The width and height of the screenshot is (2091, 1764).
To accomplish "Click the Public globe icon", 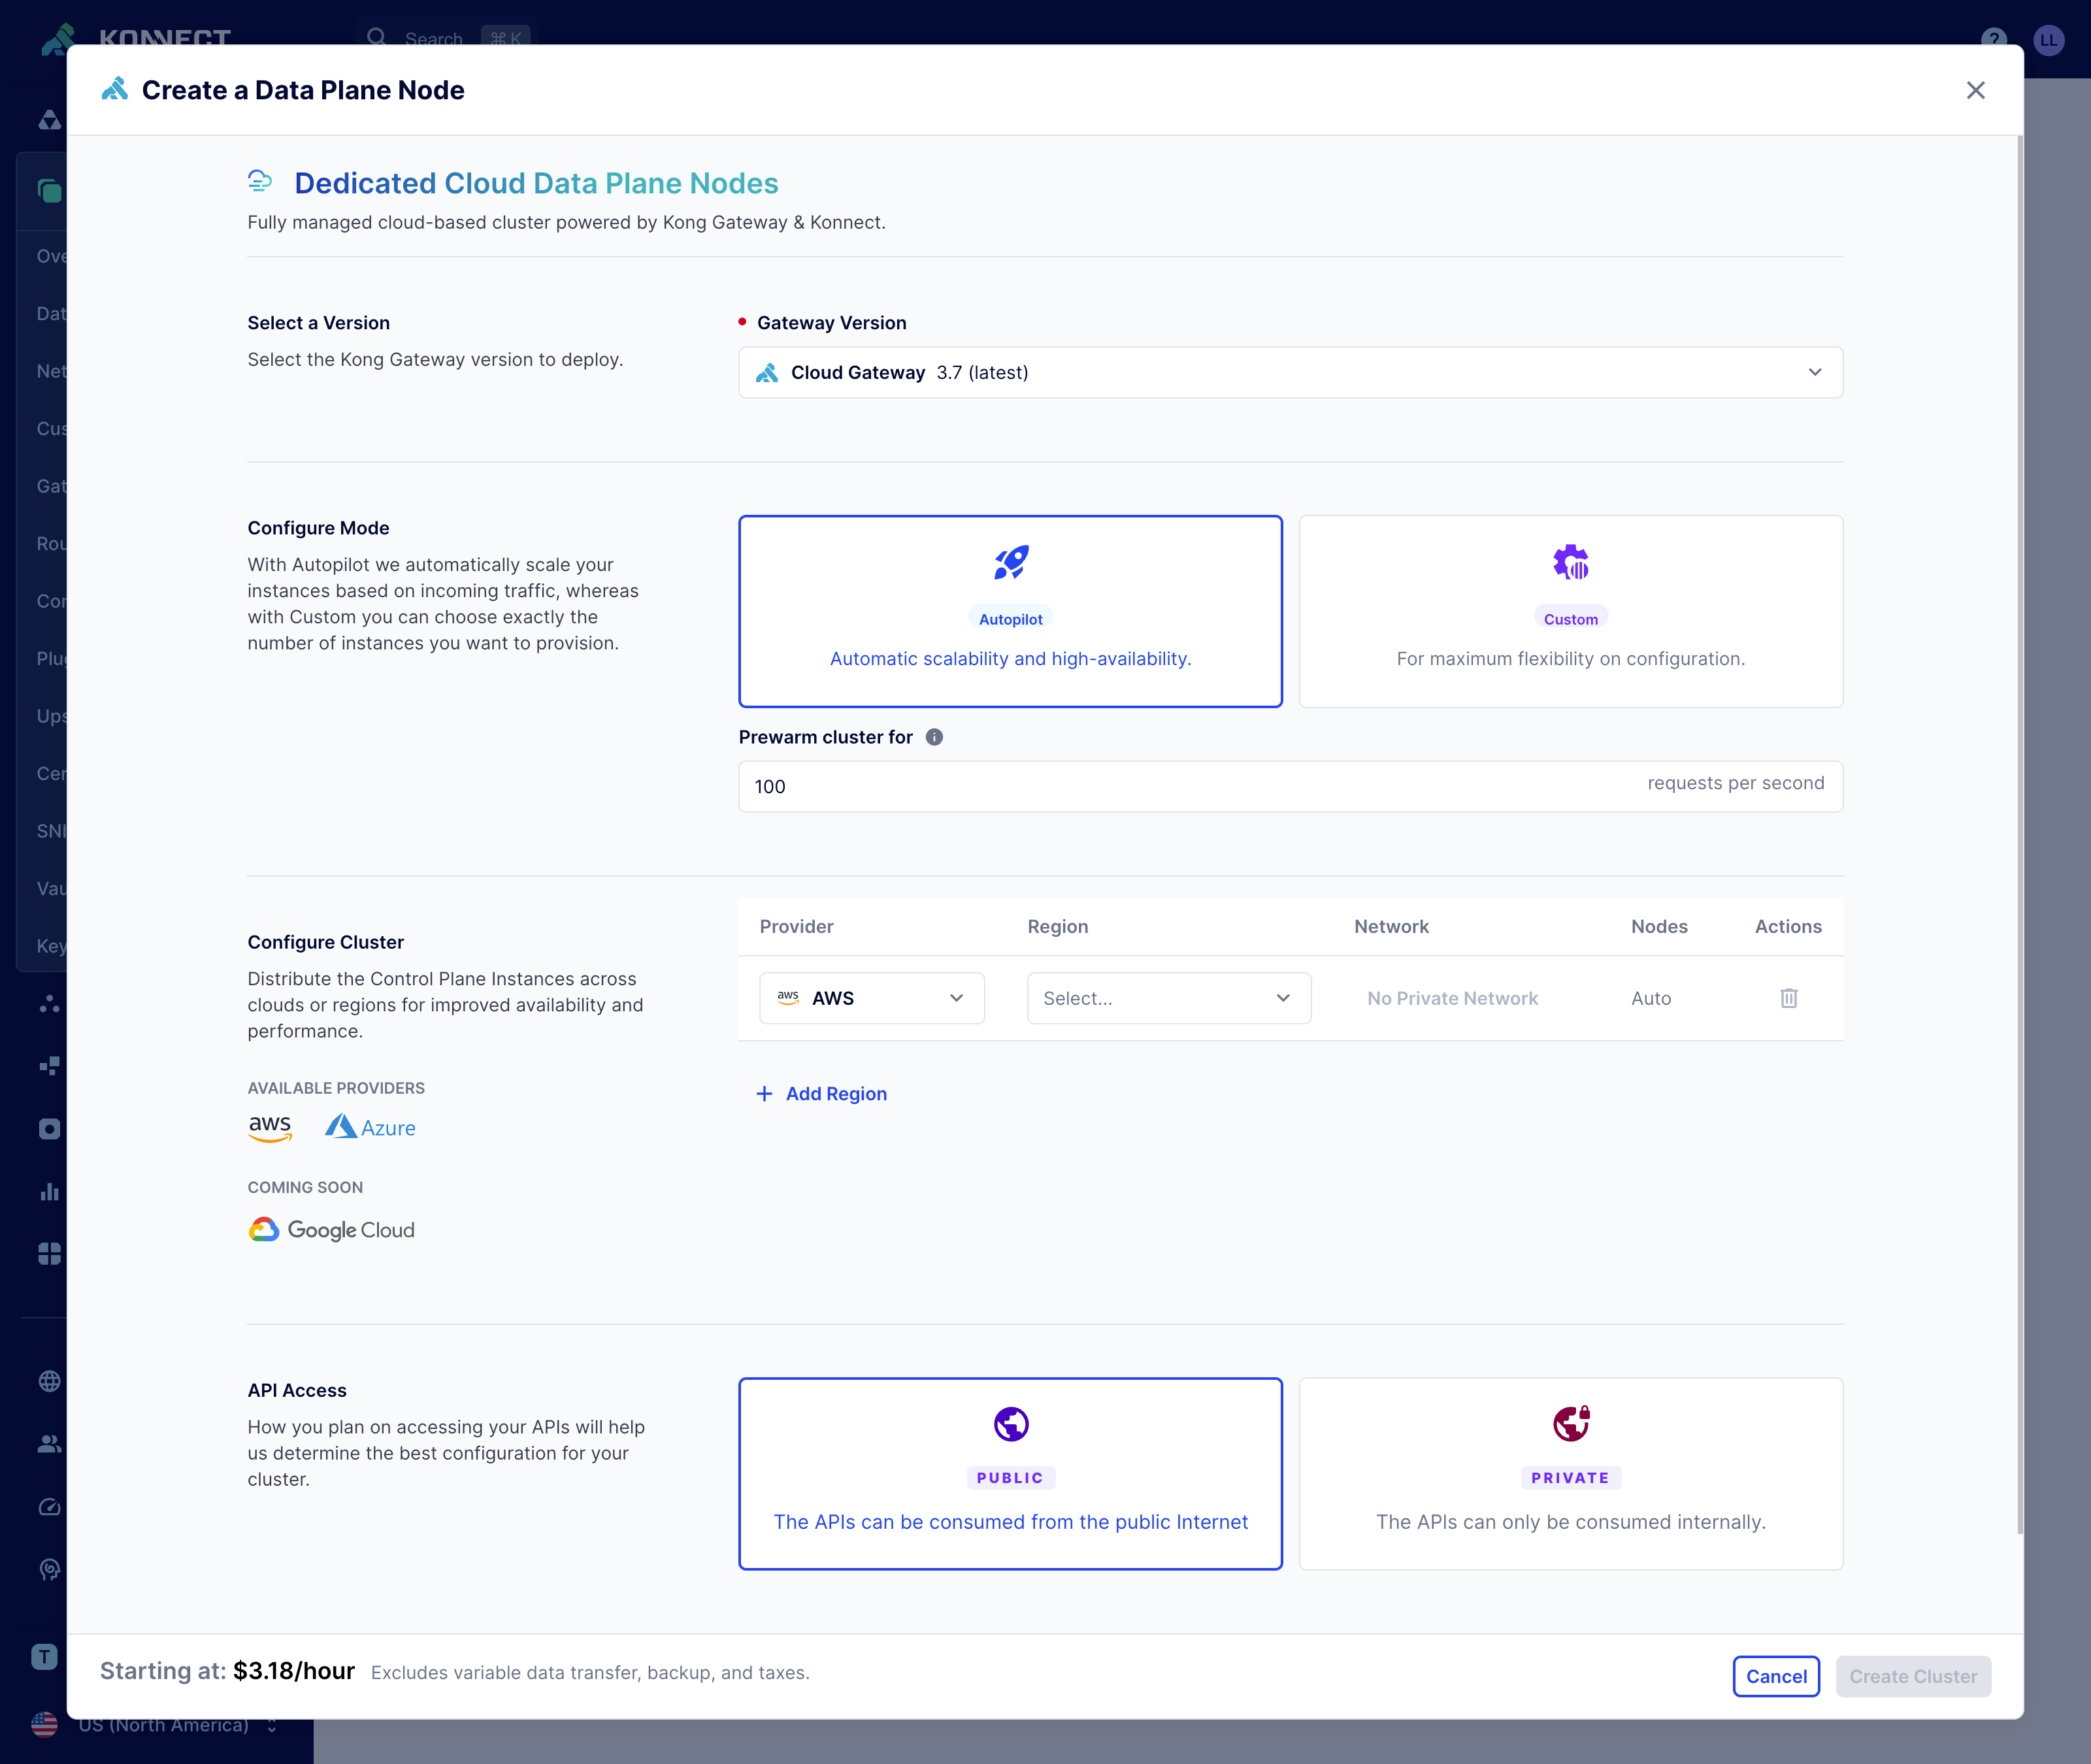I will pos(1011,1424).
